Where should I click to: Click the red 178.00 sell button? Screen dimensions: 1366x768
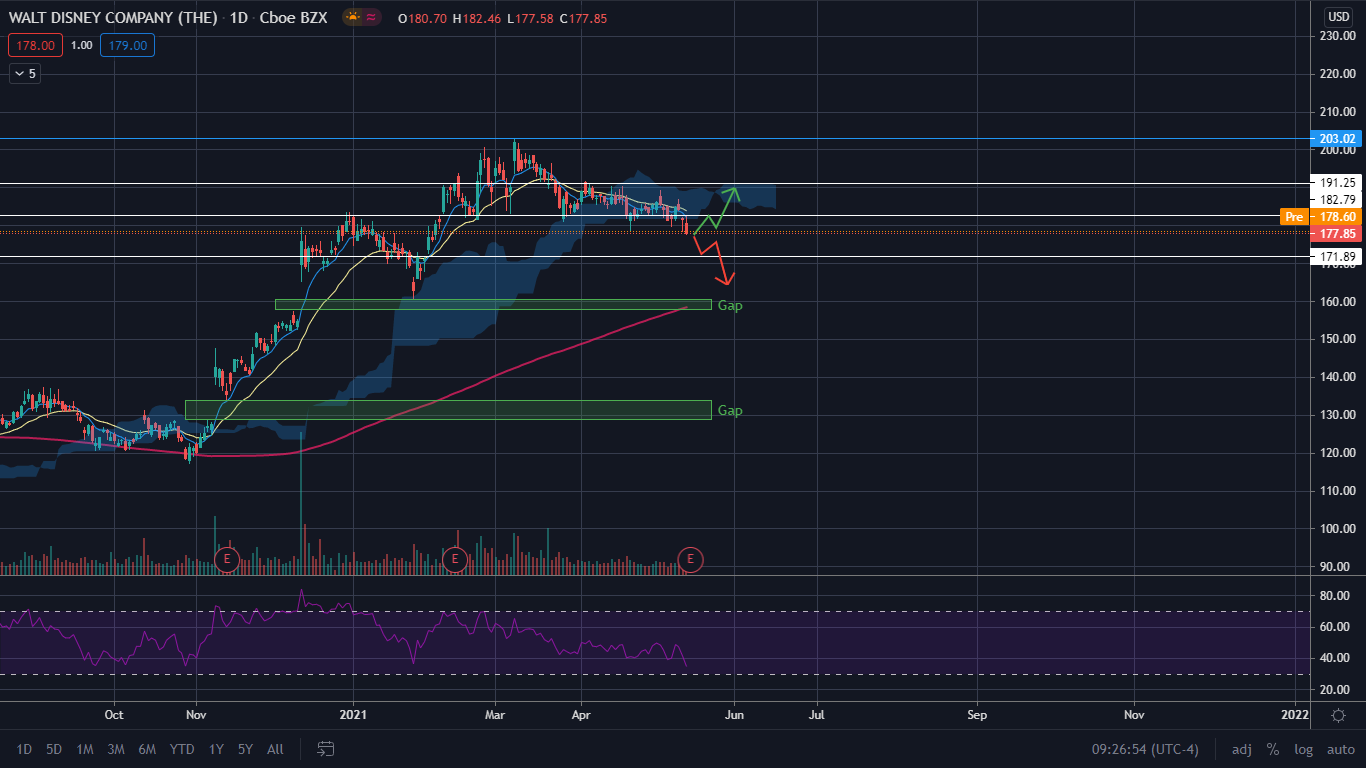coord(36,45)
